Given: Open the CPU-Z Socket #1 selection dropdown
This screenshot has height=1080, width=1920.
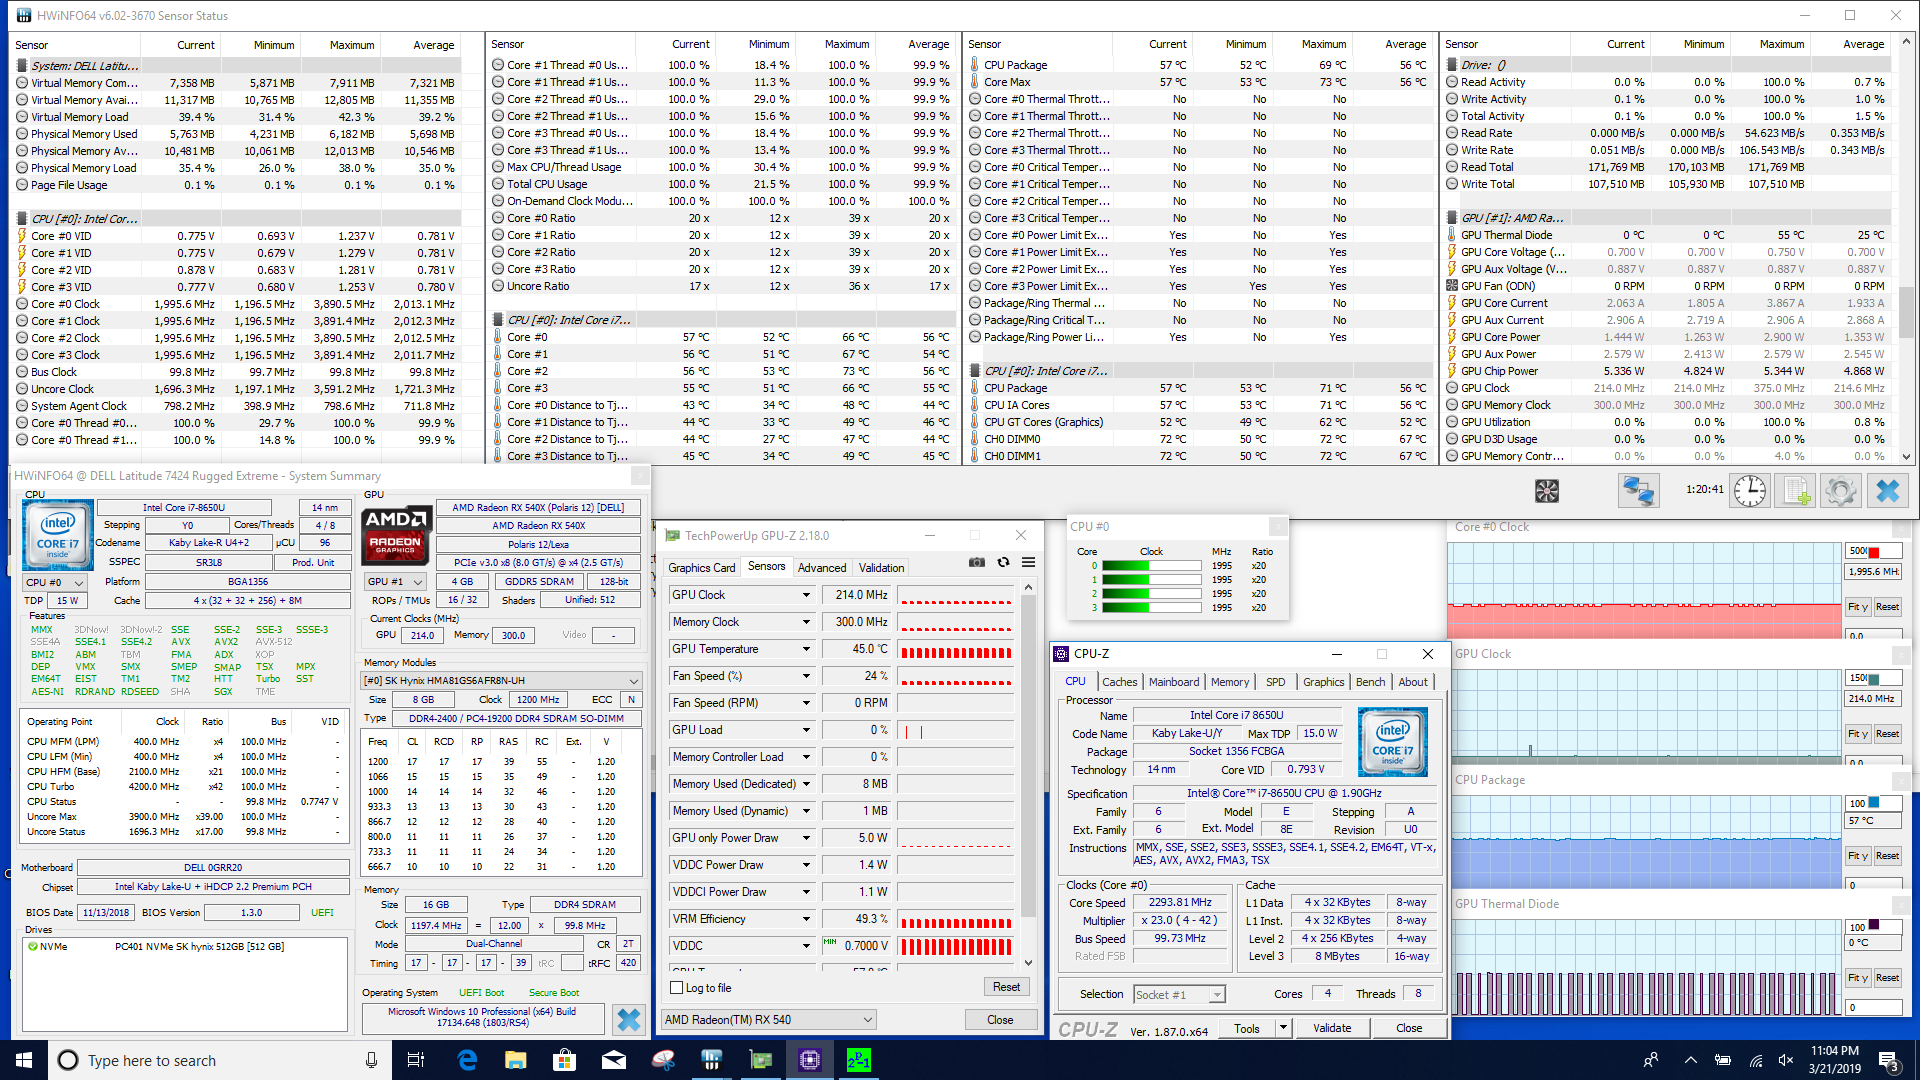Looking at the screenshot, I should pyautogui.click(x=1179, y=995).
